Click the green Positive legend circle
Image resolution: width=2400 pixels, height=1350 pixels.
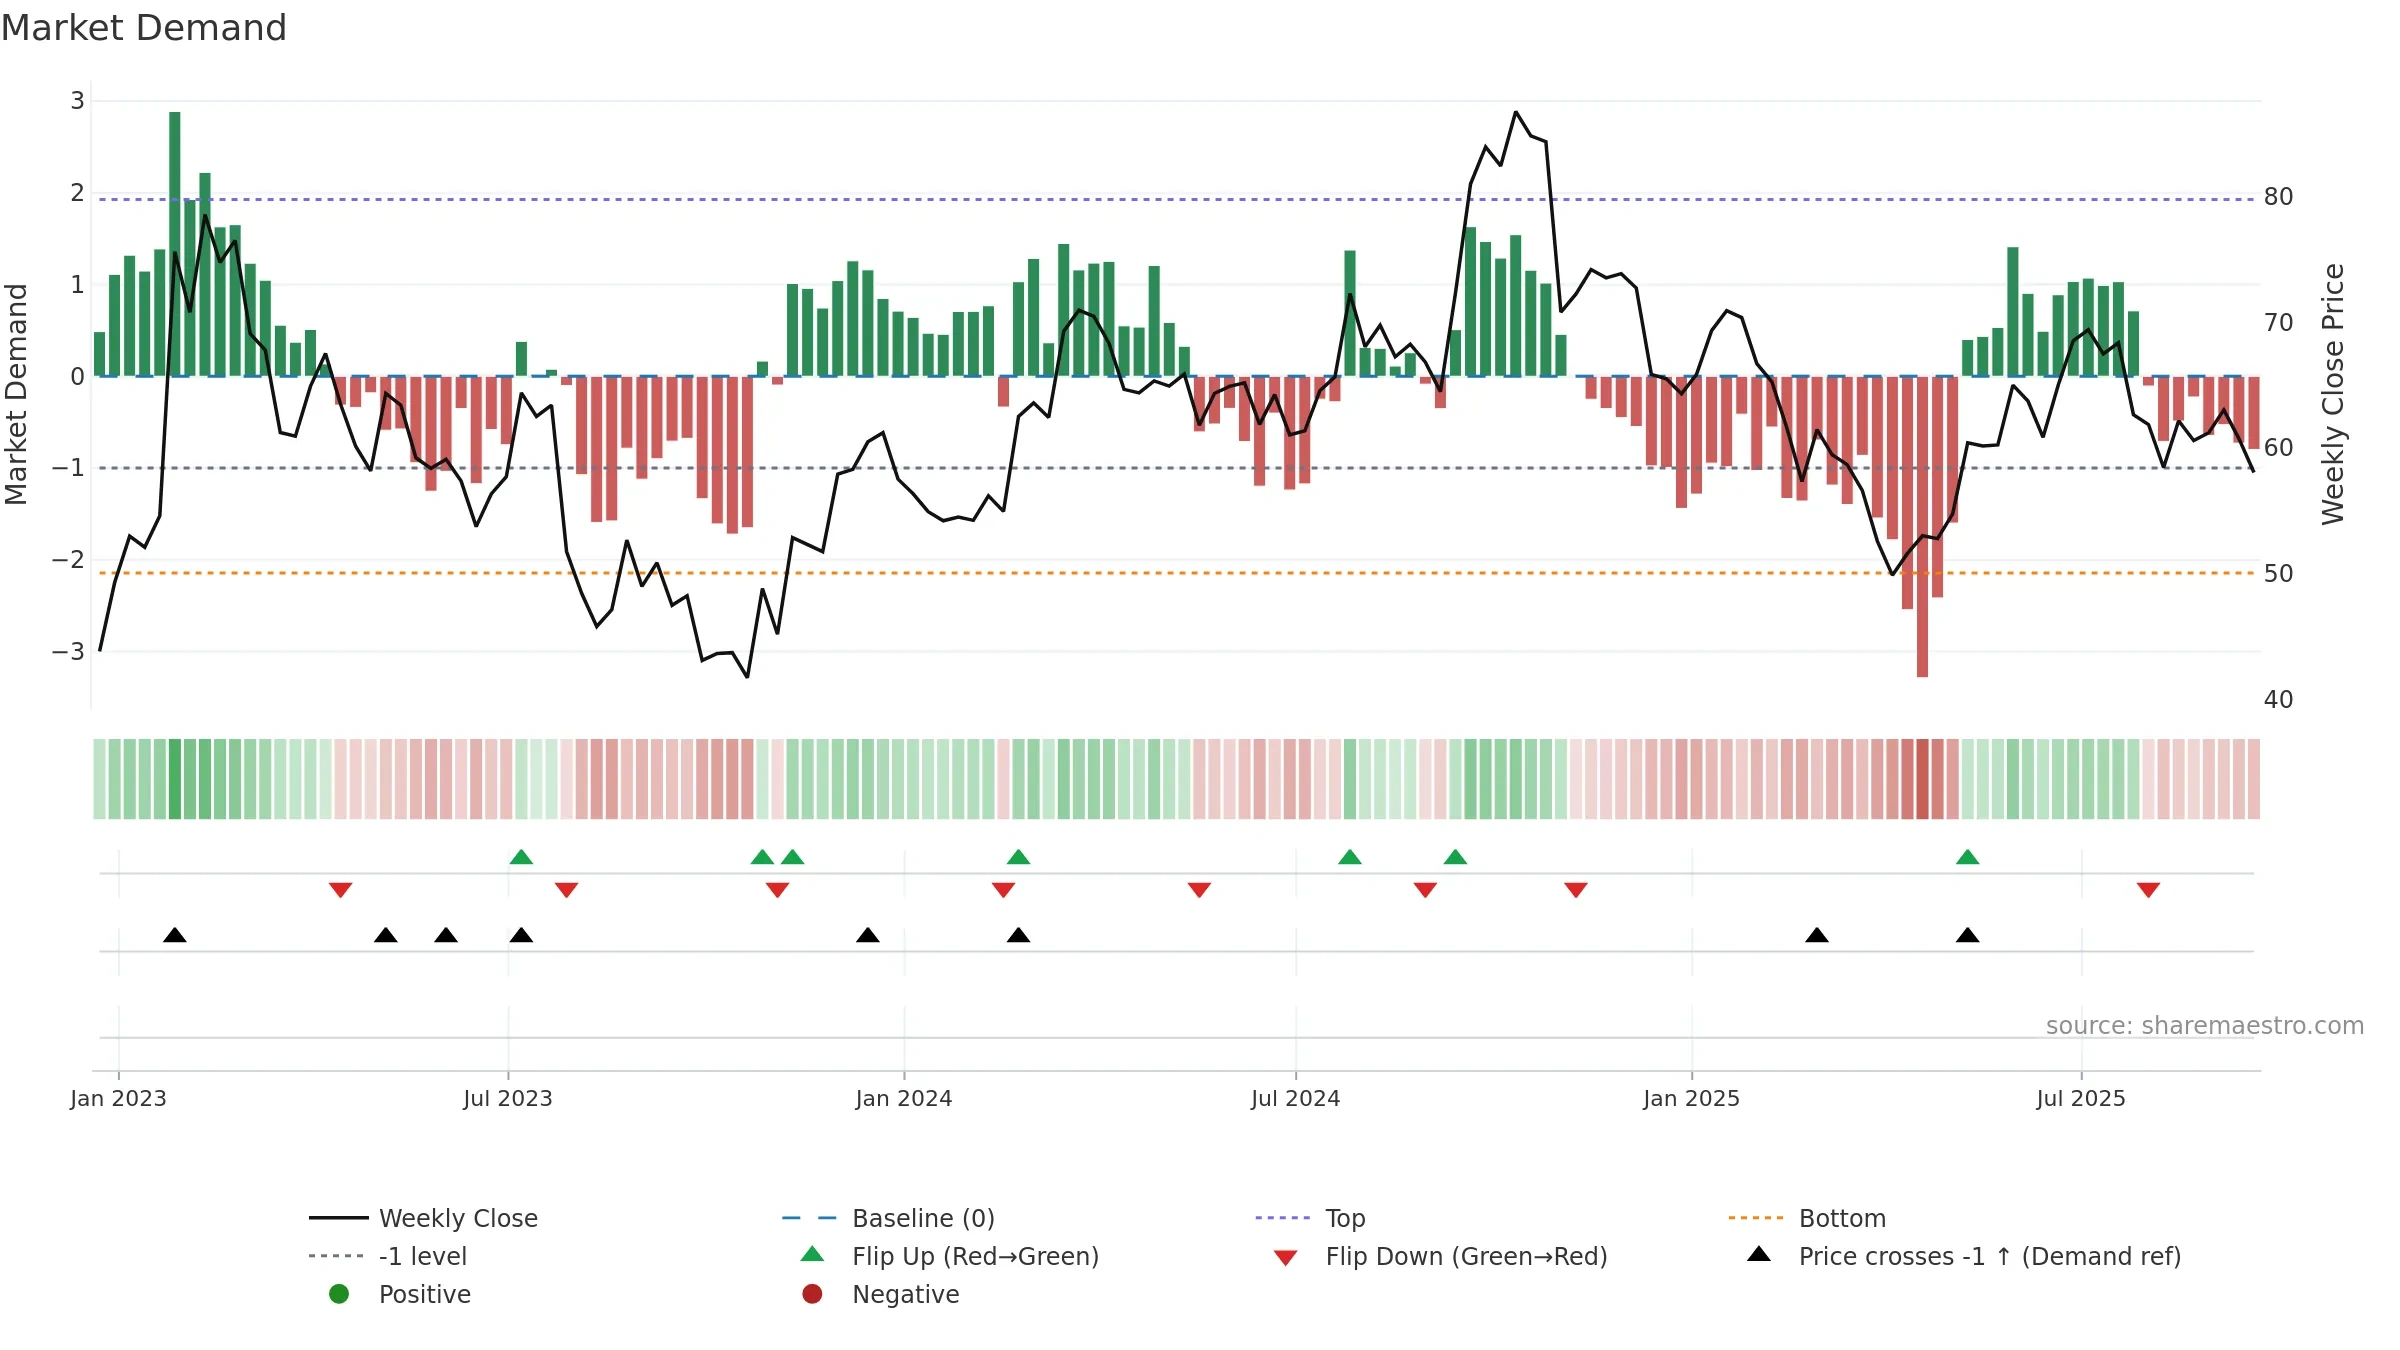(339, 1294)
